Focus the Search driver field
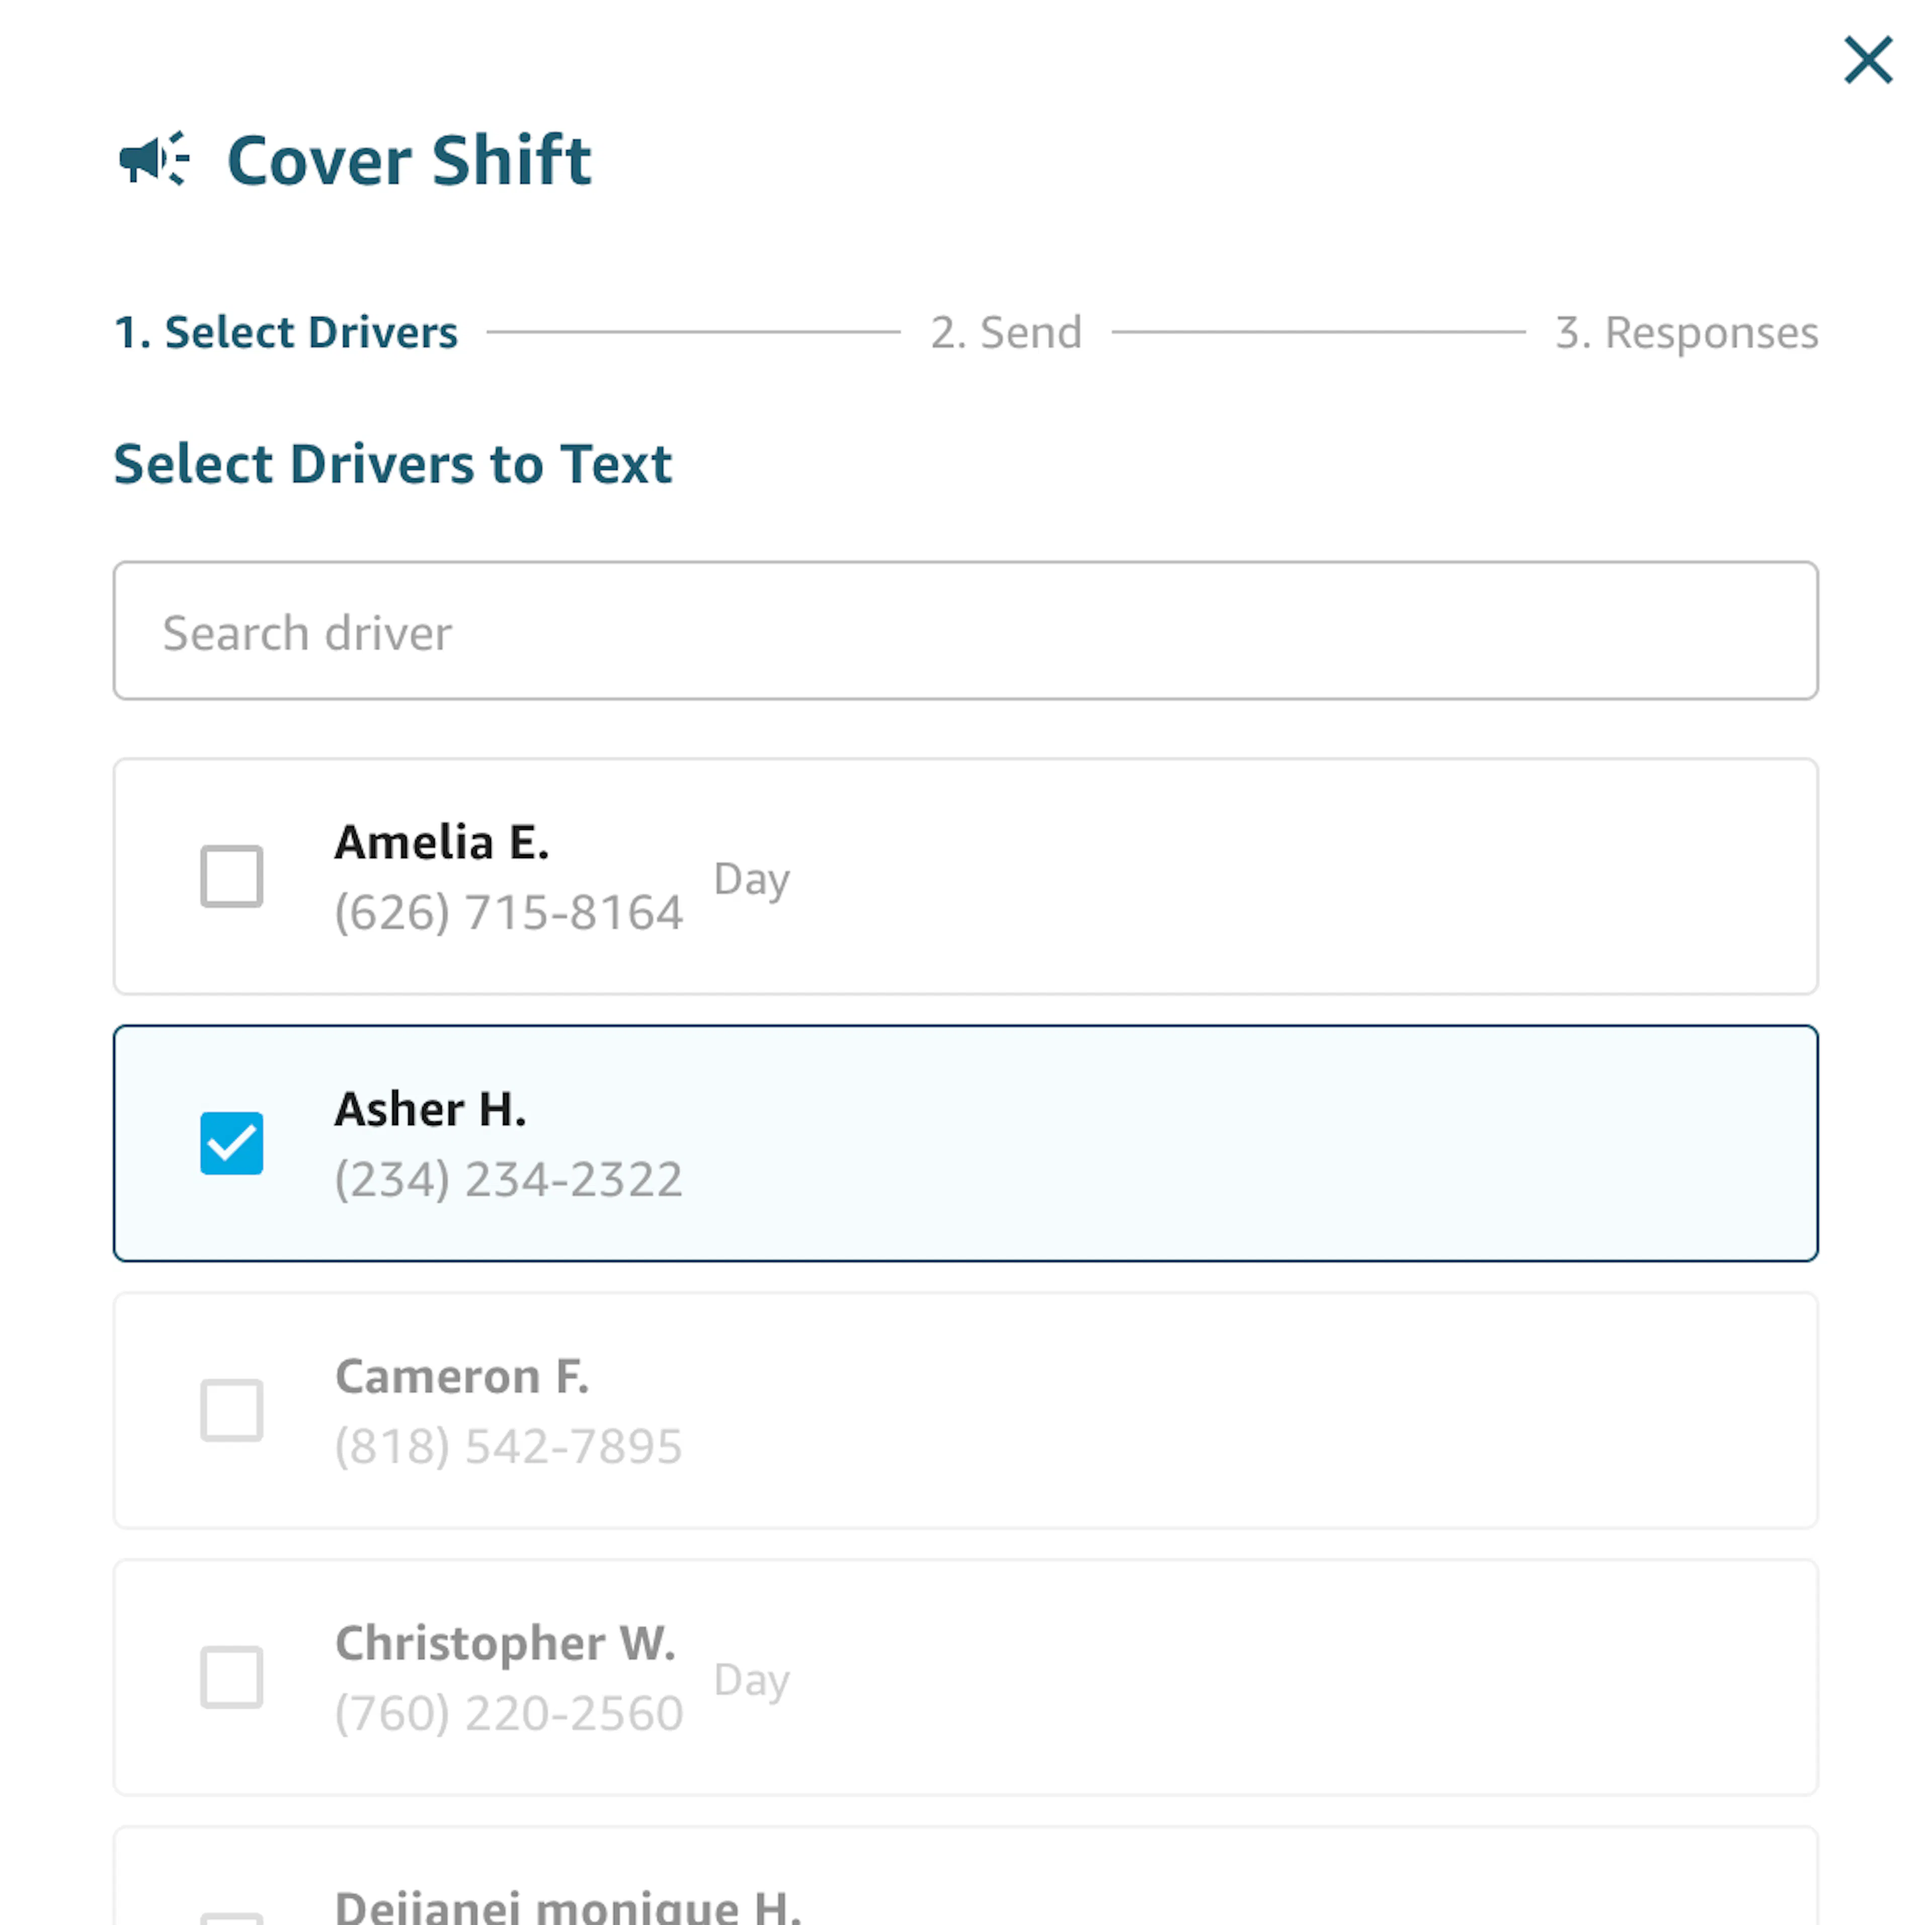1932x1925 pixels. (965, 631)
